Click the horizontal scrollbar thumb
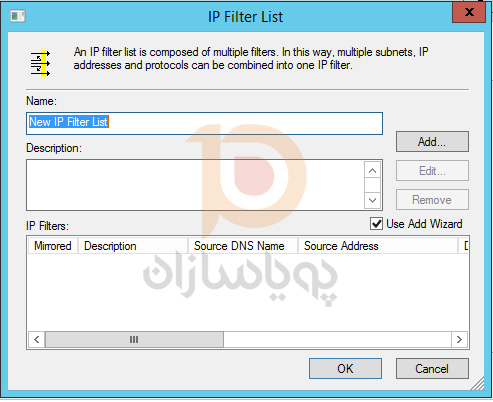 pyautogui.click(x=134, y=340)
